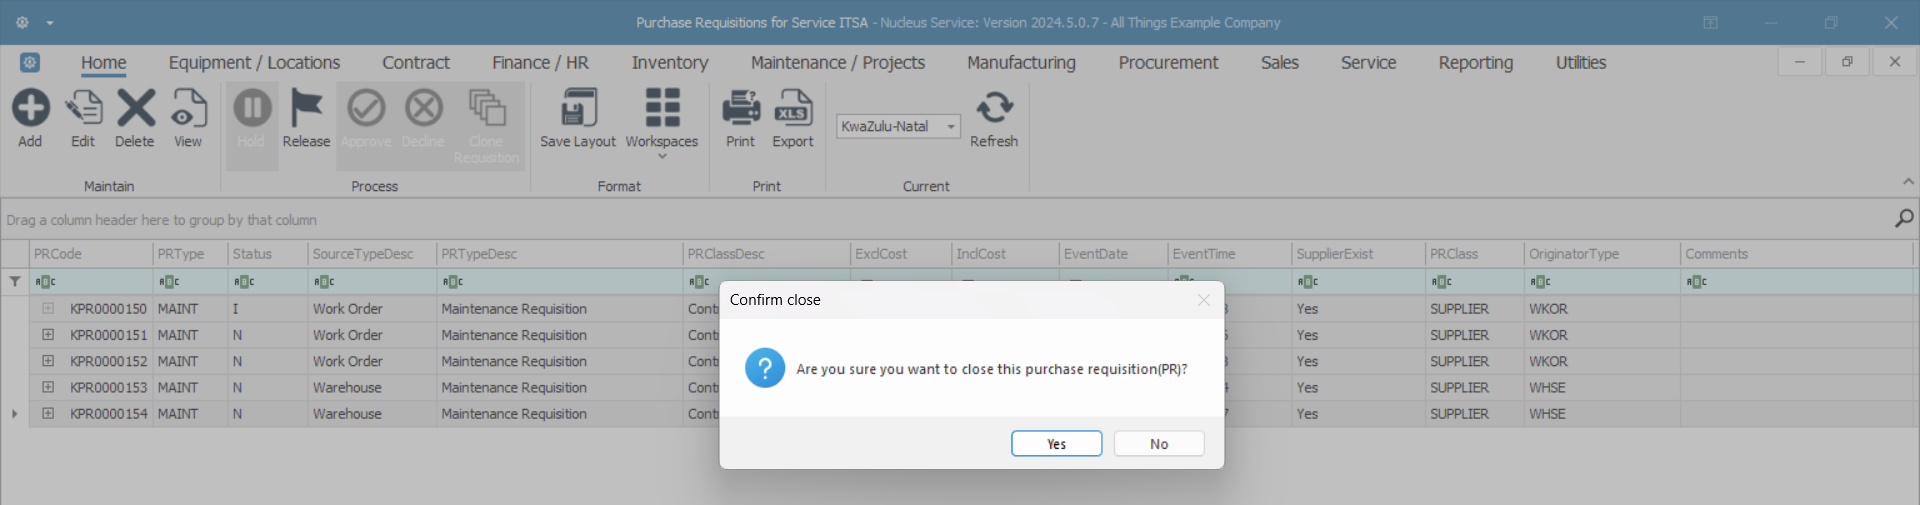Image resolution: width=1920 pixels, height=505 pixels.
Task: Collapse the ribbon with the chevron
Action: click(1908, 182)
